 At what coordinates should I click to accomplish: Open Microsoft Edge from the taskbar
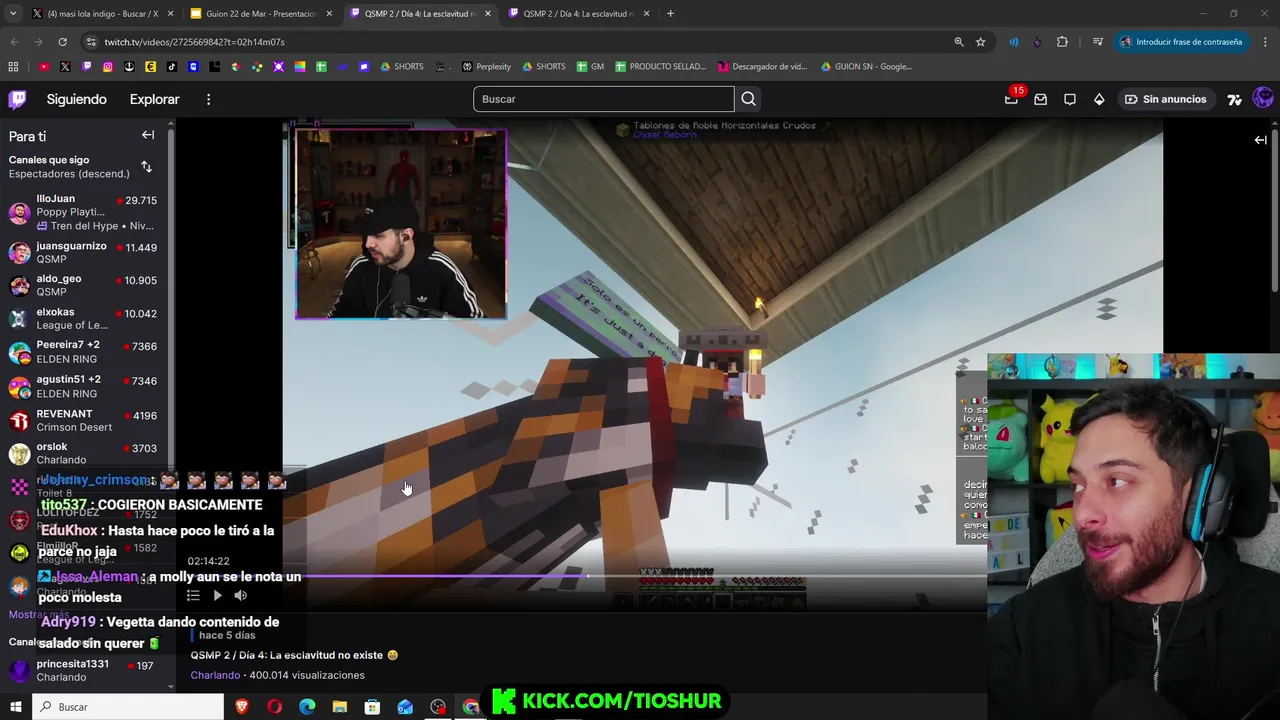307,707
